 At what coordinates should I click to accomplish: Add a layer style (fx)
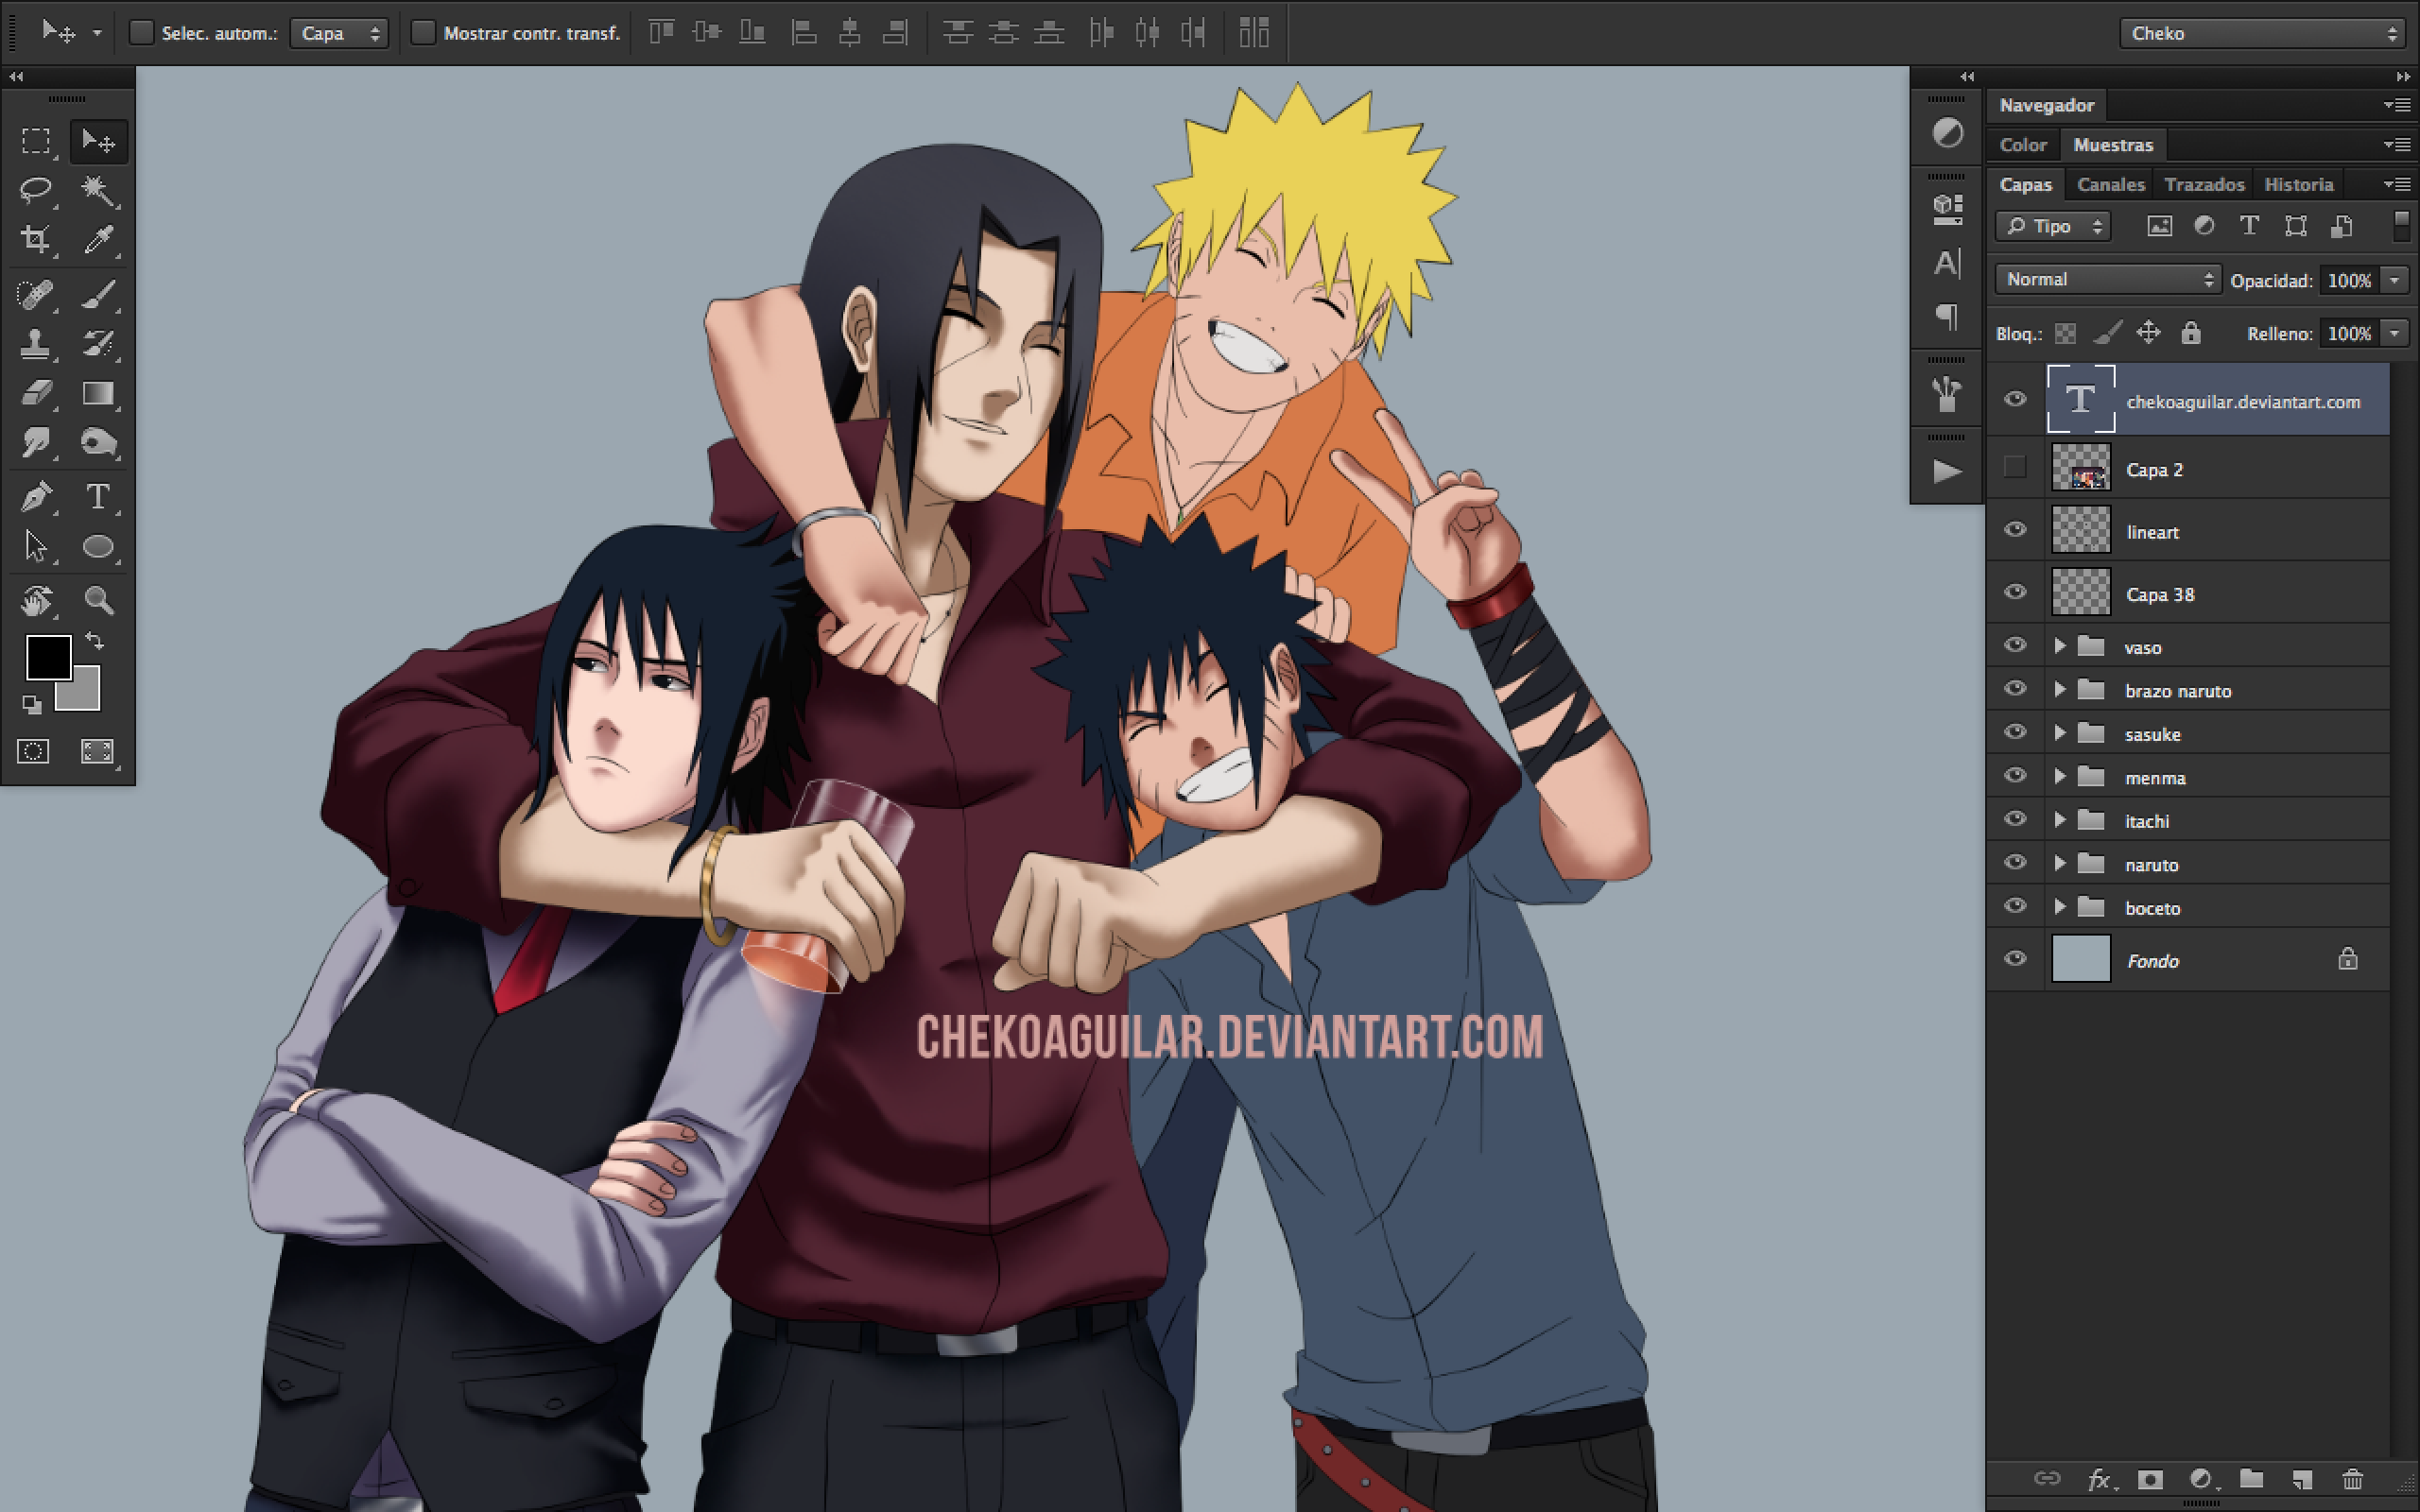pos(2100,1479)
